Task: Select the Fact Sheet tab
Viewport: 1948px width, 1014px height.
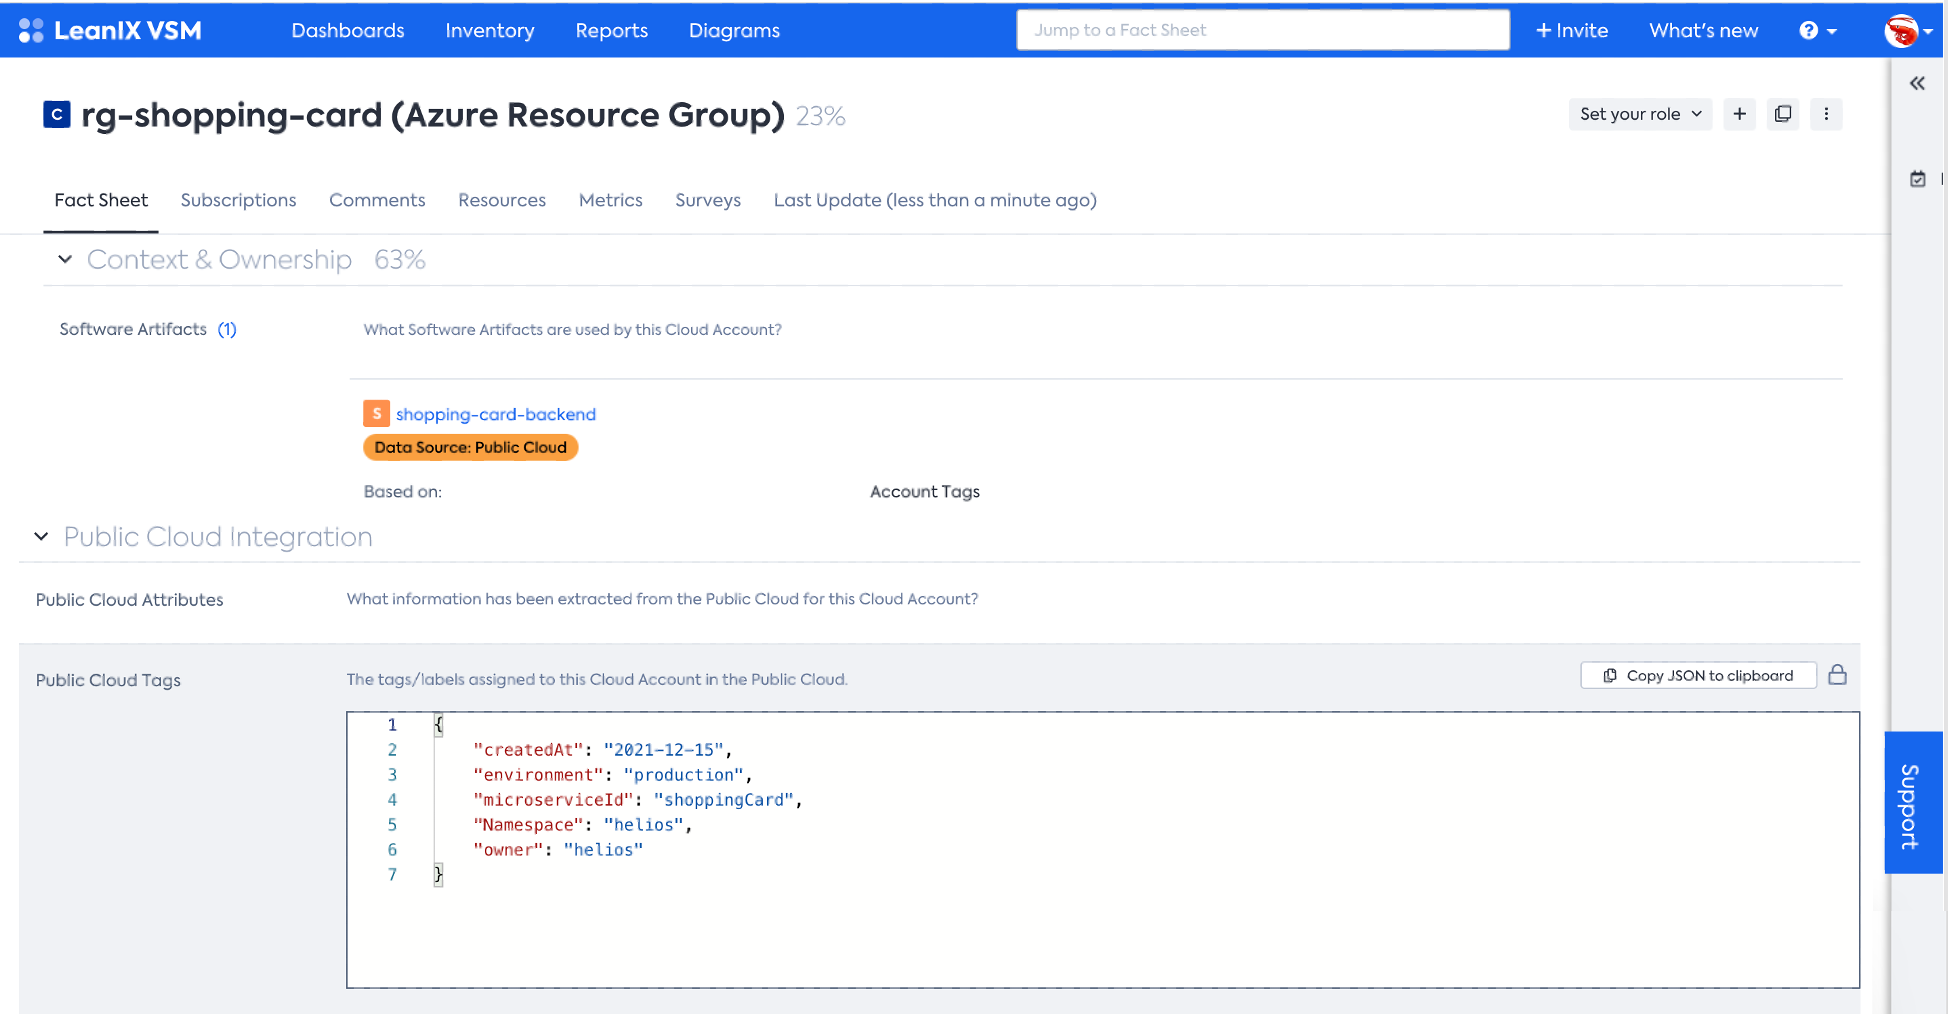Action: 101,200
